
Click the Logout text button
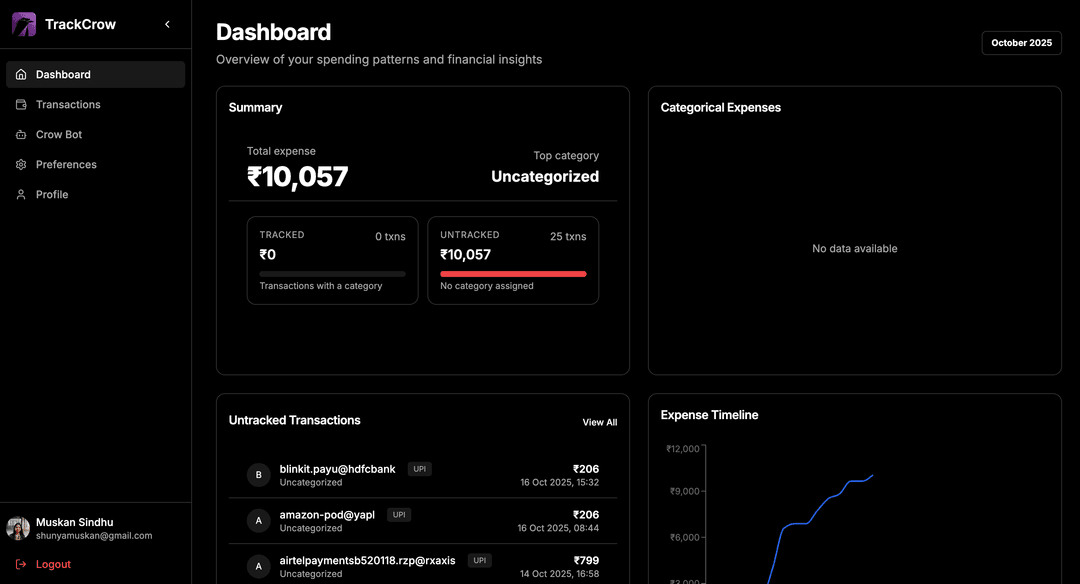coord(53,564)
